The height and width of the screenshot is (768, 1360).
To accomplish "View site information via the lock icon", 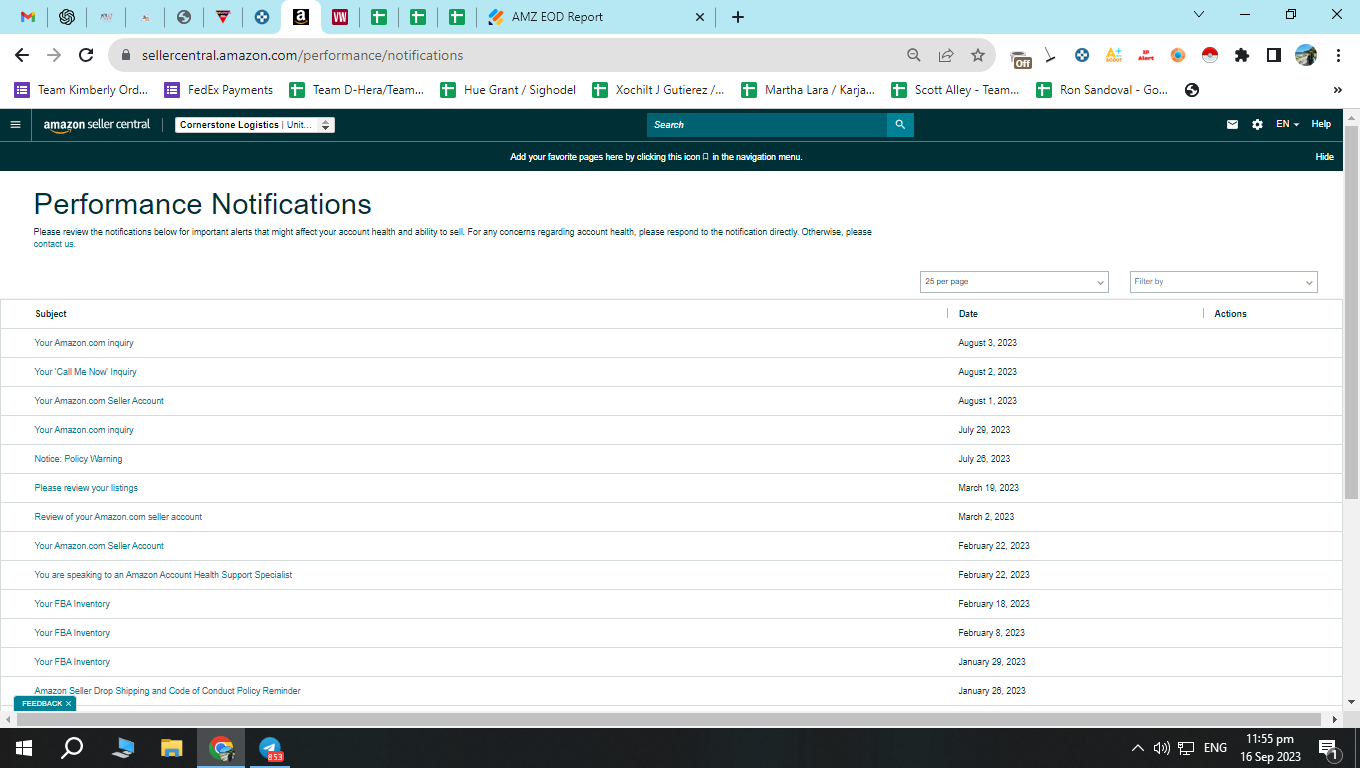I will (126, 56).
